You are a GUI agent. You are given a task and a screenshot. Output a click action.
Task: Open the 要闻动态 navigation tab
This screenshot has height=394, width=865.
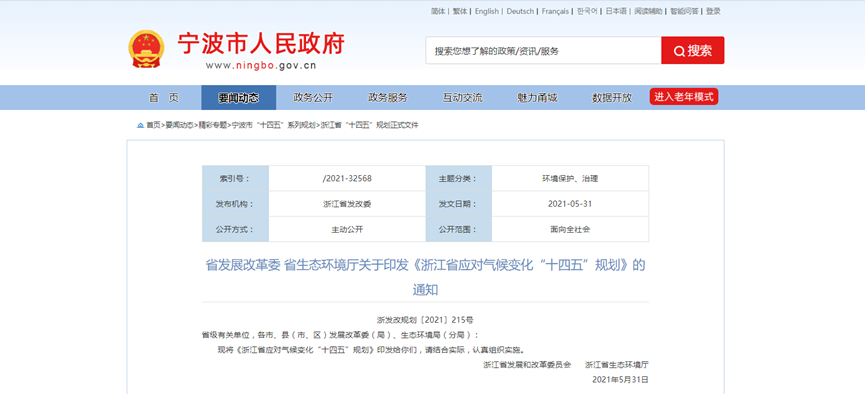click(x=238, y=98)
